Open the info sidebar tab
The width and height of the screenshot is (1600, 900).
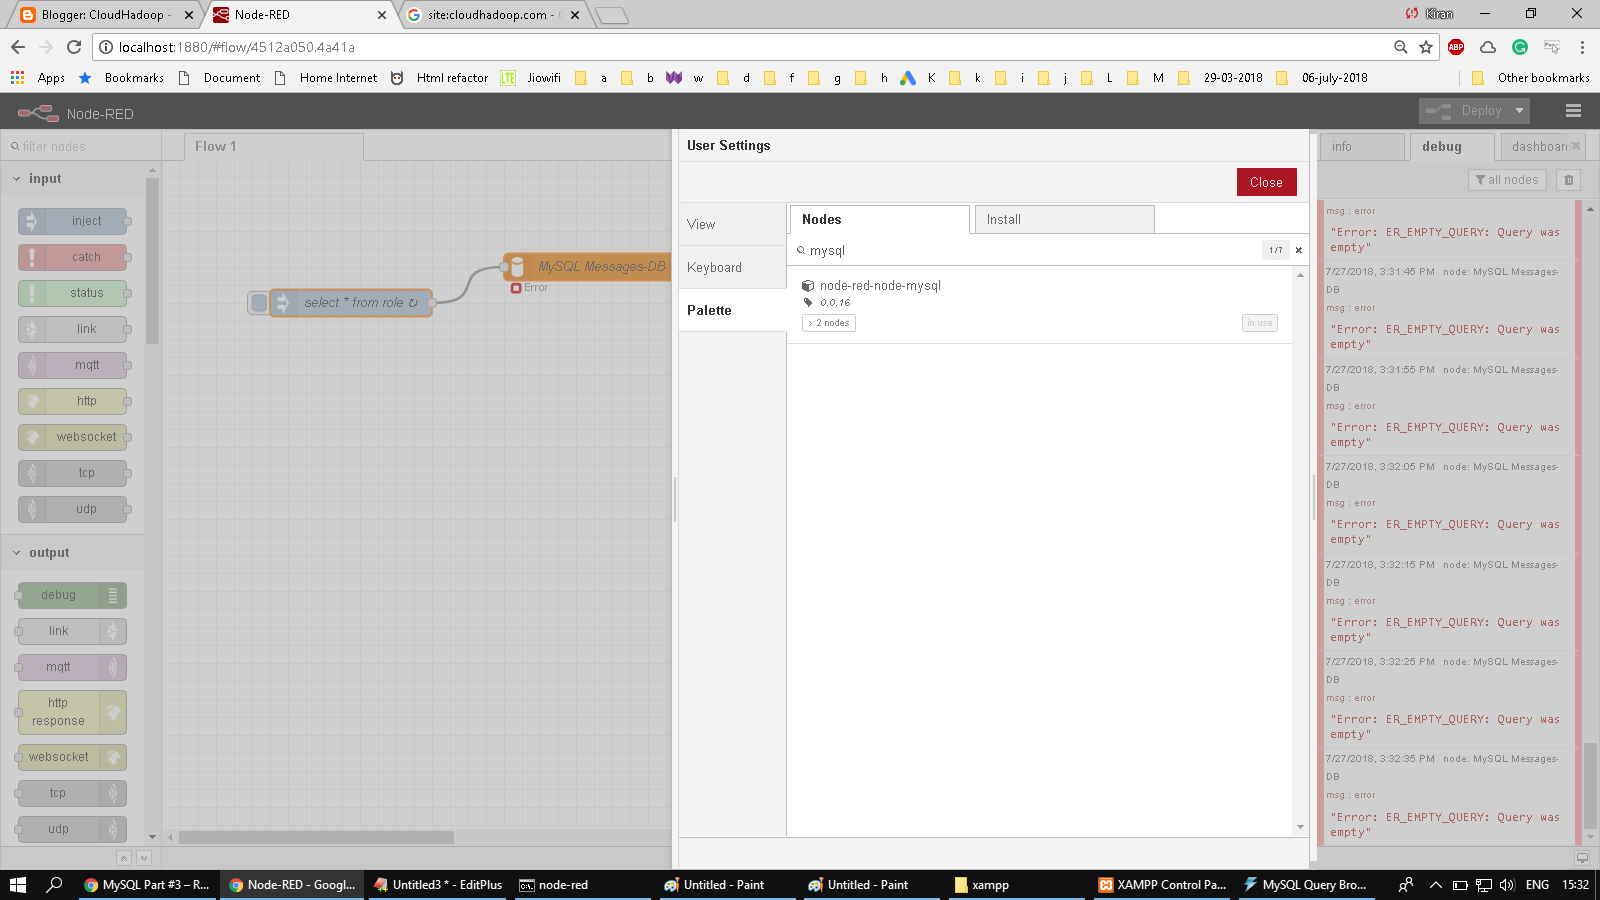(x=1361, y=147)
